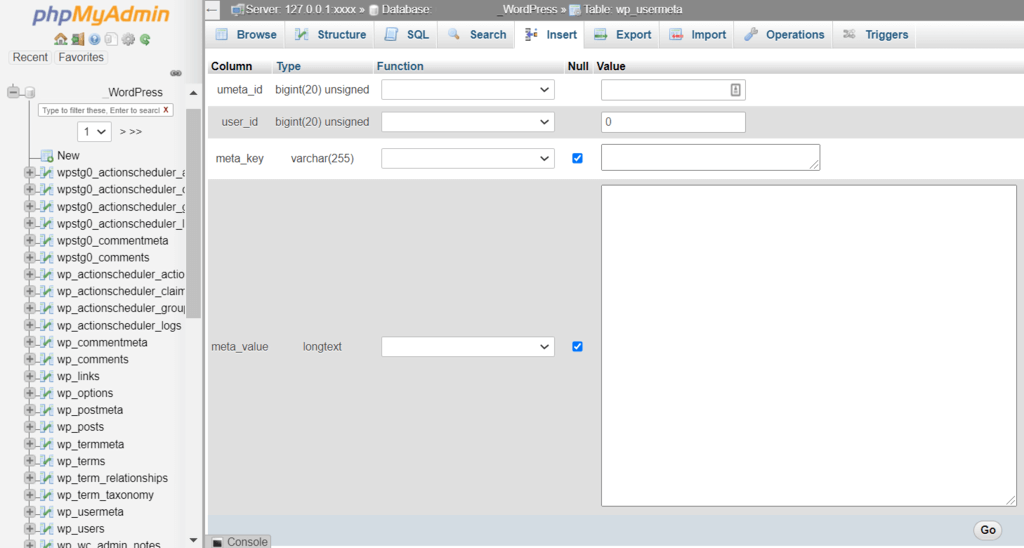Open the wp_users table link
1024x548 pixels.
[x=80, y=528]
